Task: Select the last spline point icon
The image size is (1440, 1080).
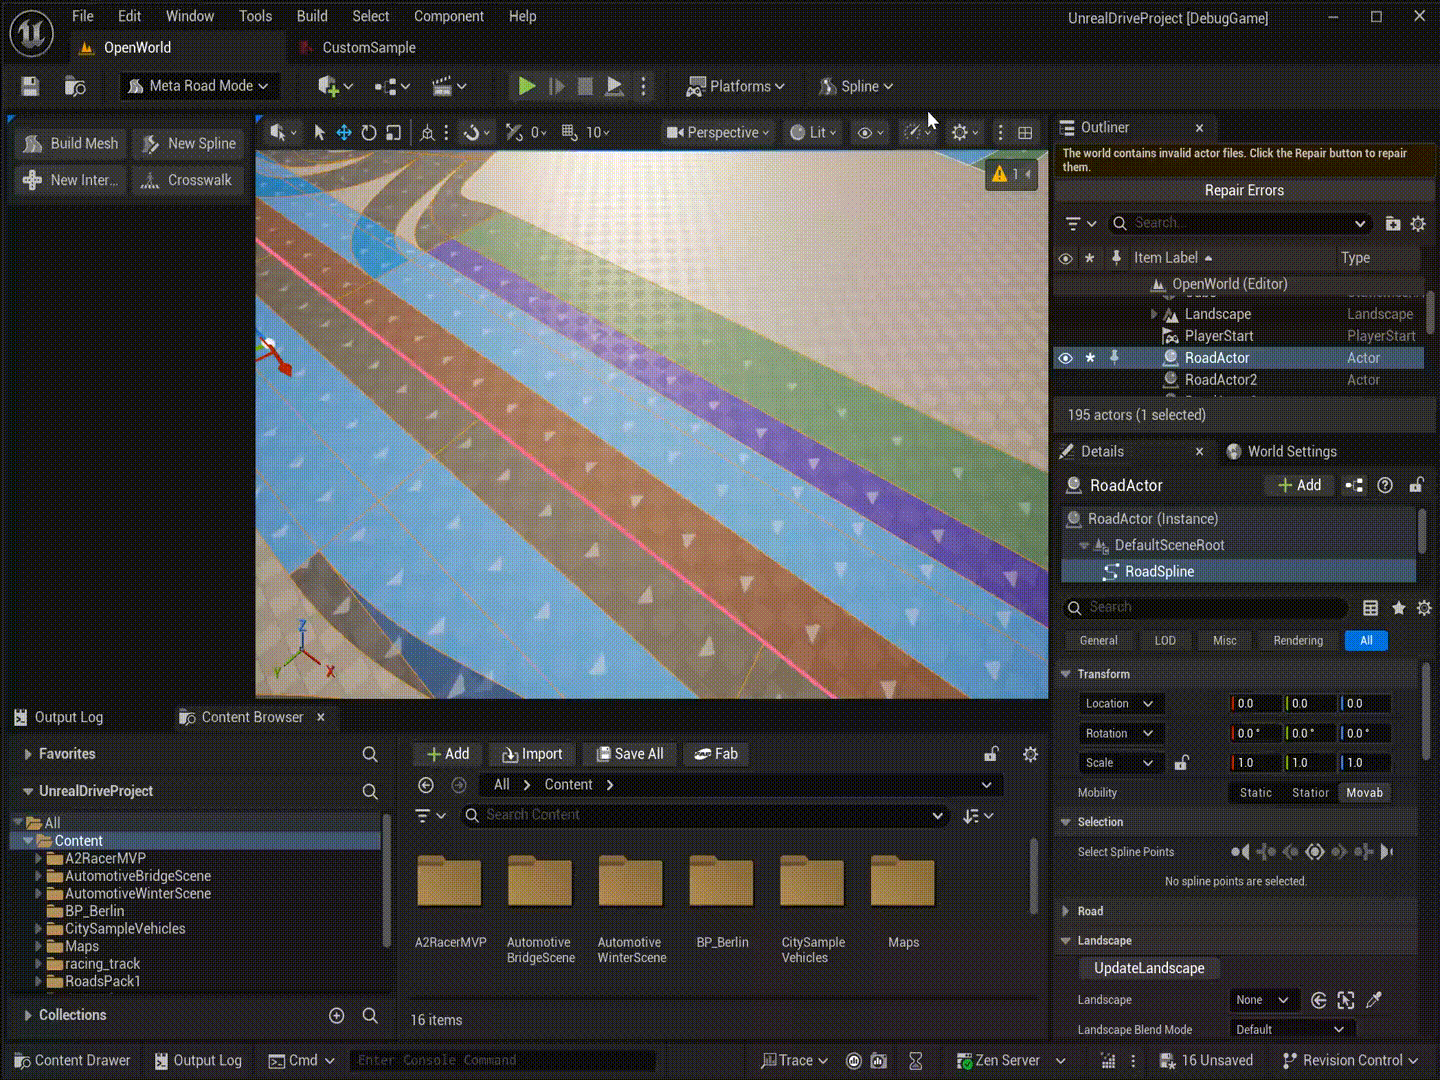Action: (1387, 852)
